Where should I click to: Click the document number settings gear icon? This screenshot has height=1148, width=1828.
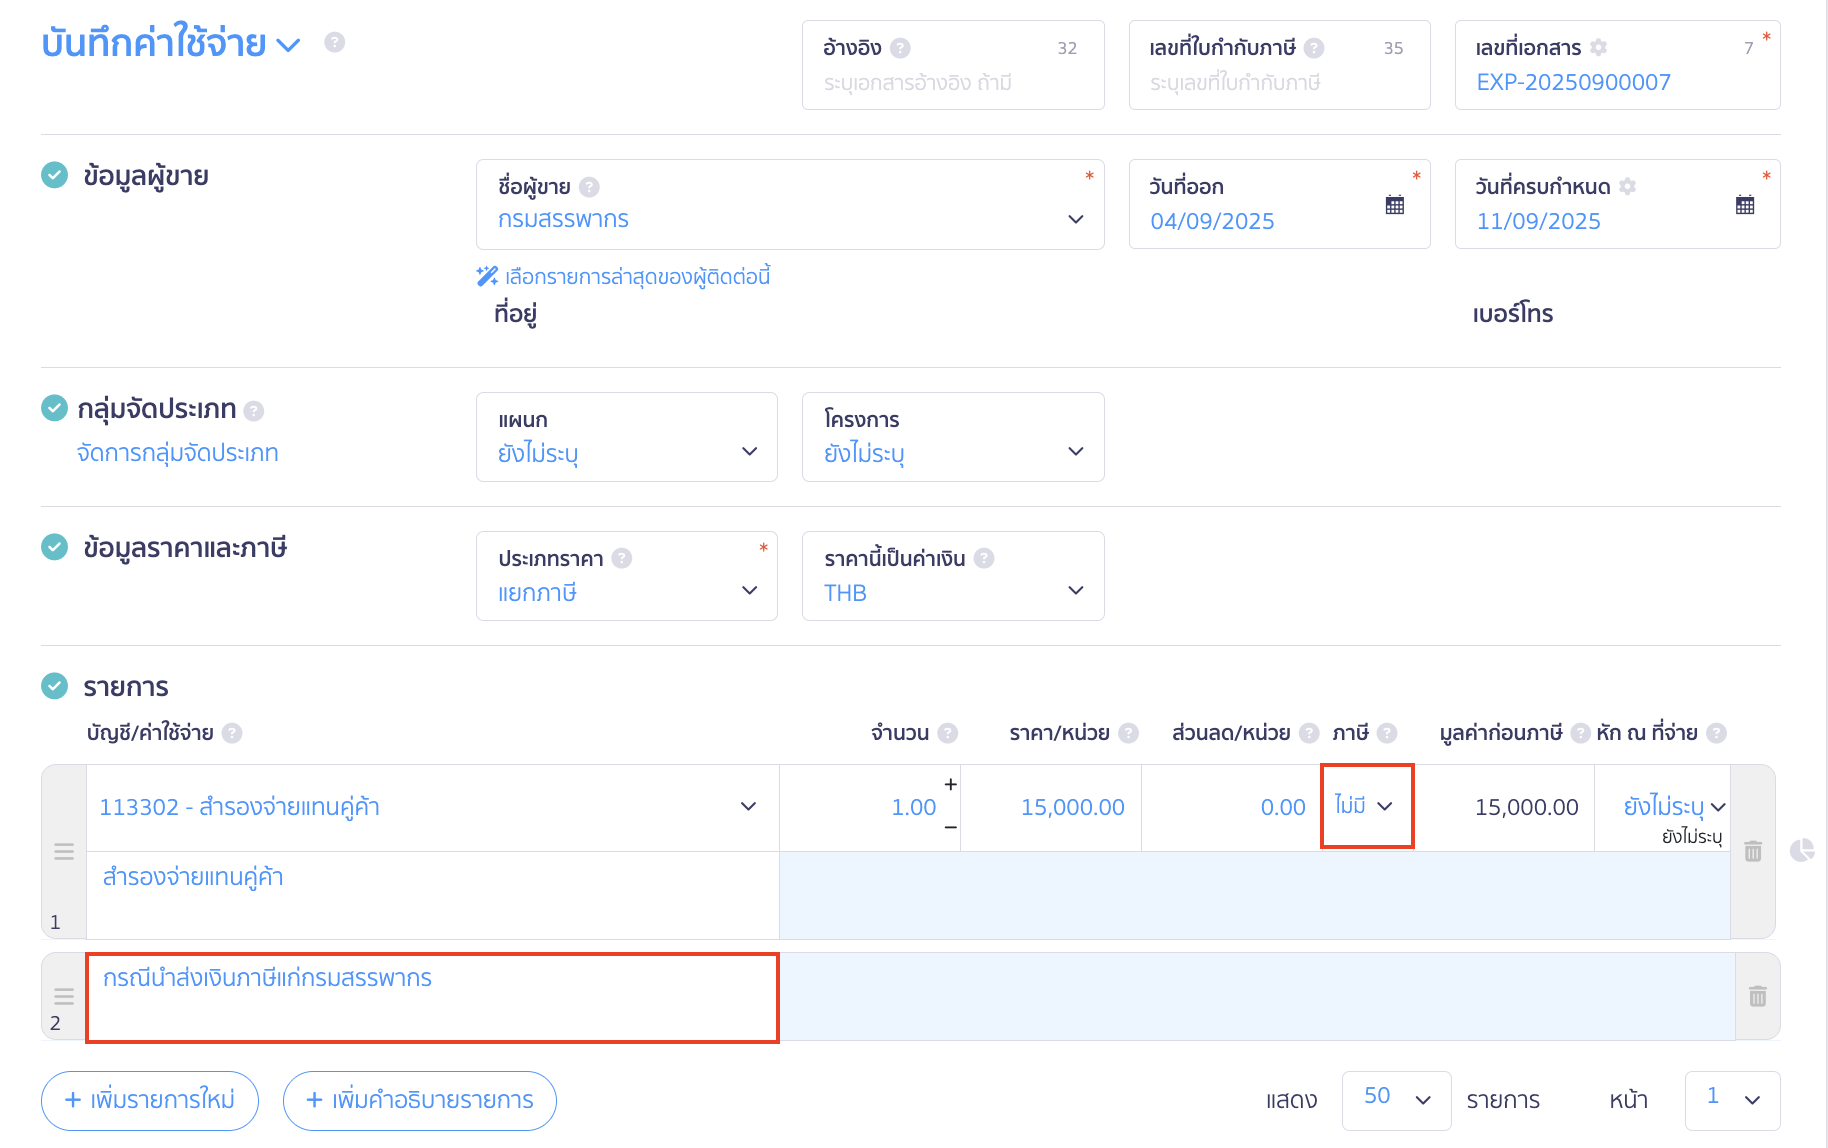(x=1599, y=47)
